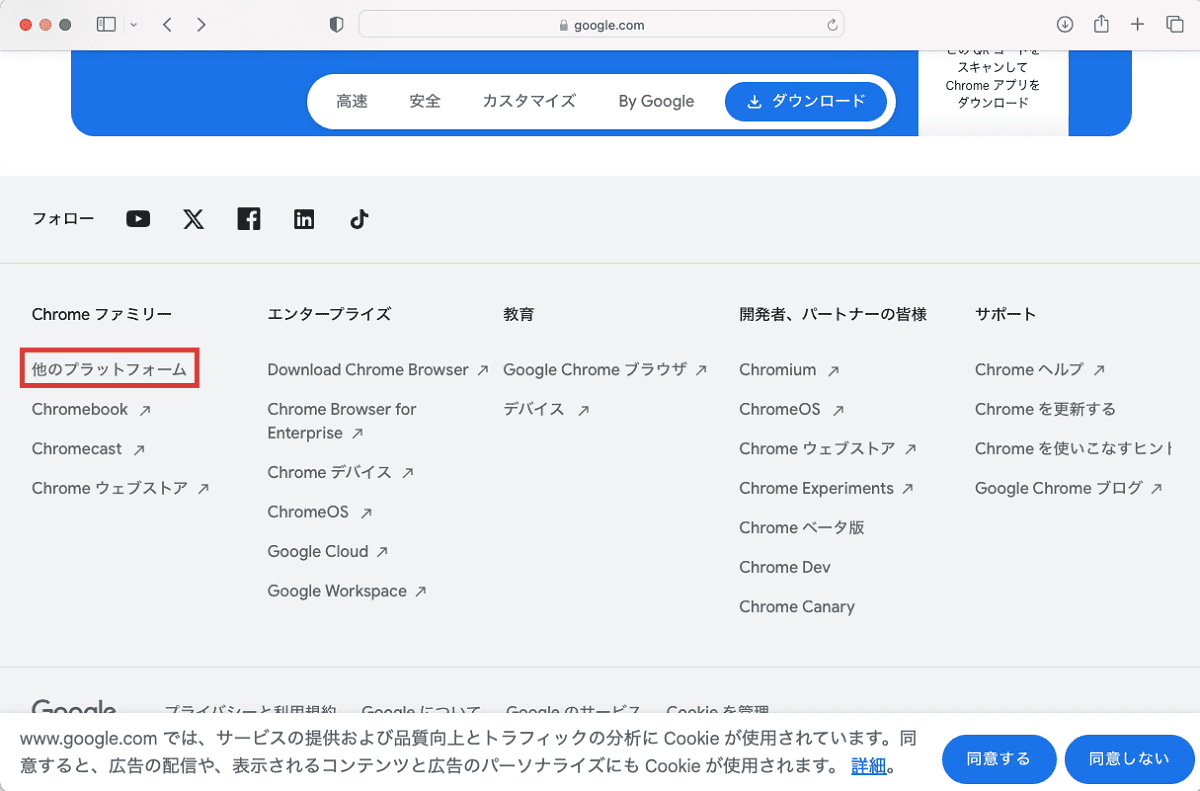Select the By Google tab
Screen dimensions: 1200x791
tap(656, 101)
